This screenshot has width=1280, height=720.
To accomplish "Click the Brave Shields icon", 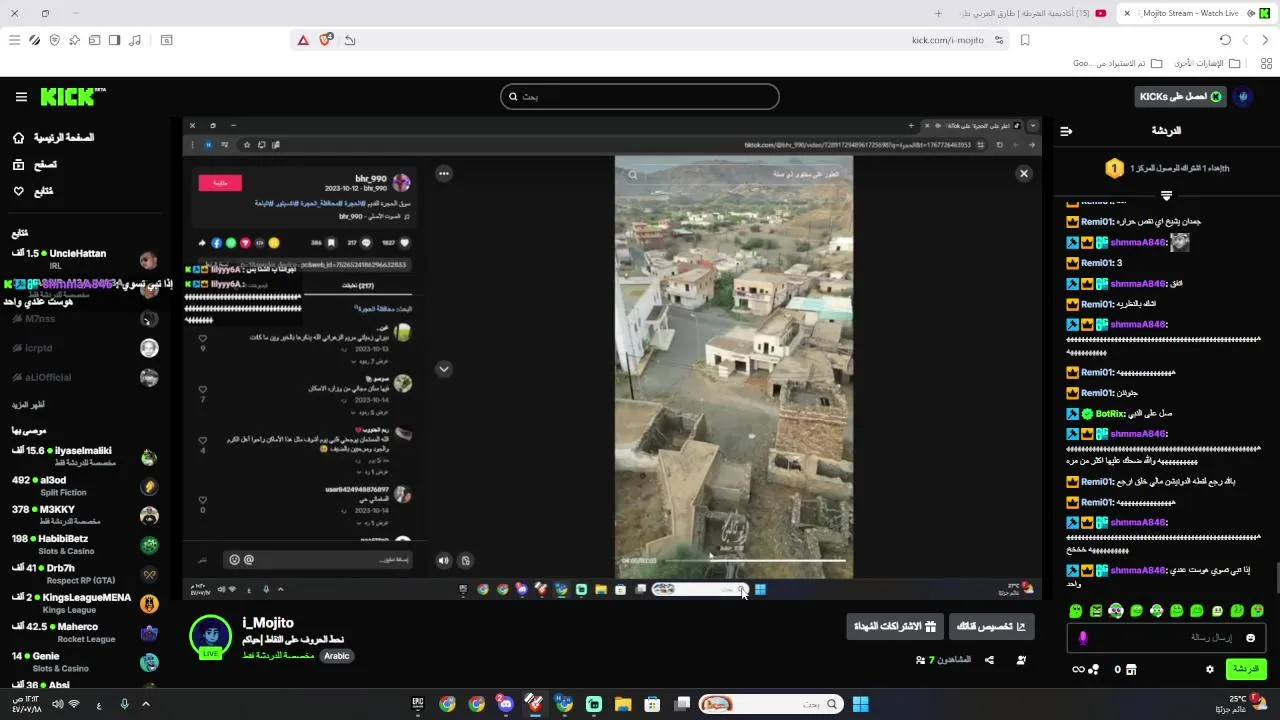I will (326, 40).
